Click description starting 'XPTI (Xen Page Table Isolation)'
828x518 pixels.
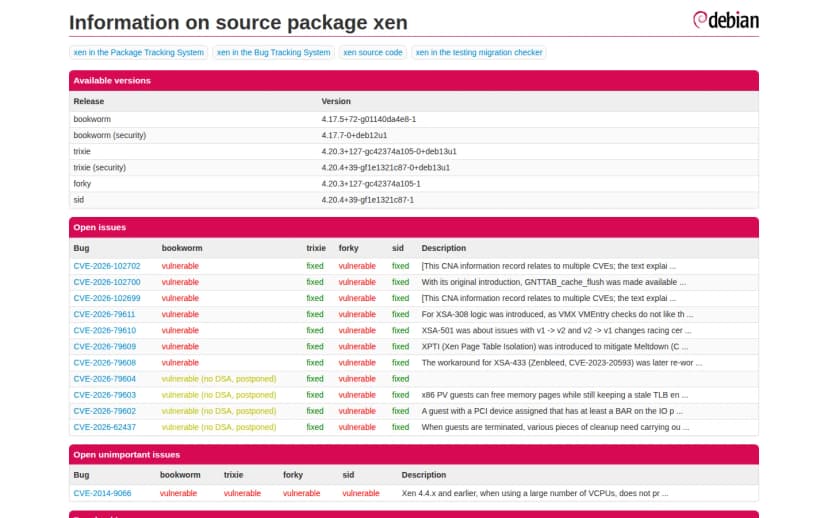(554, 346)
